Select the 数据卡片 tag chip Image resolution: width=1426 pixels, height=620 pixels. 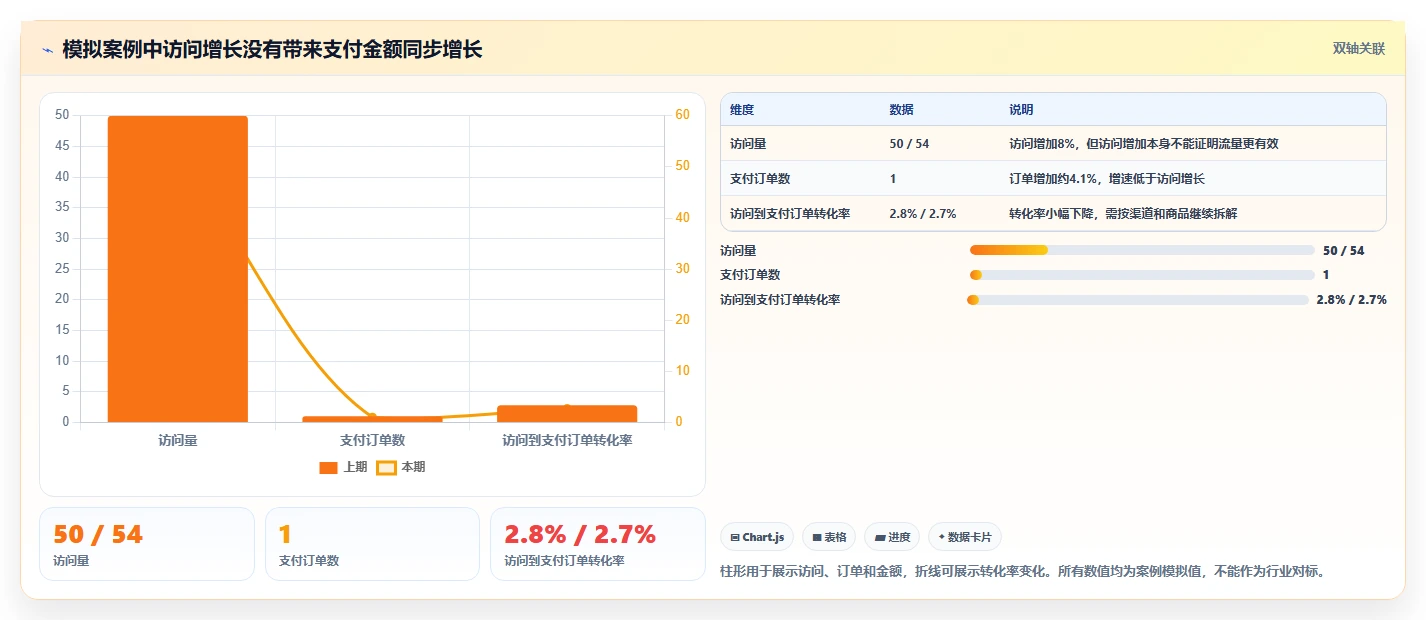click(x=965, y=537)
